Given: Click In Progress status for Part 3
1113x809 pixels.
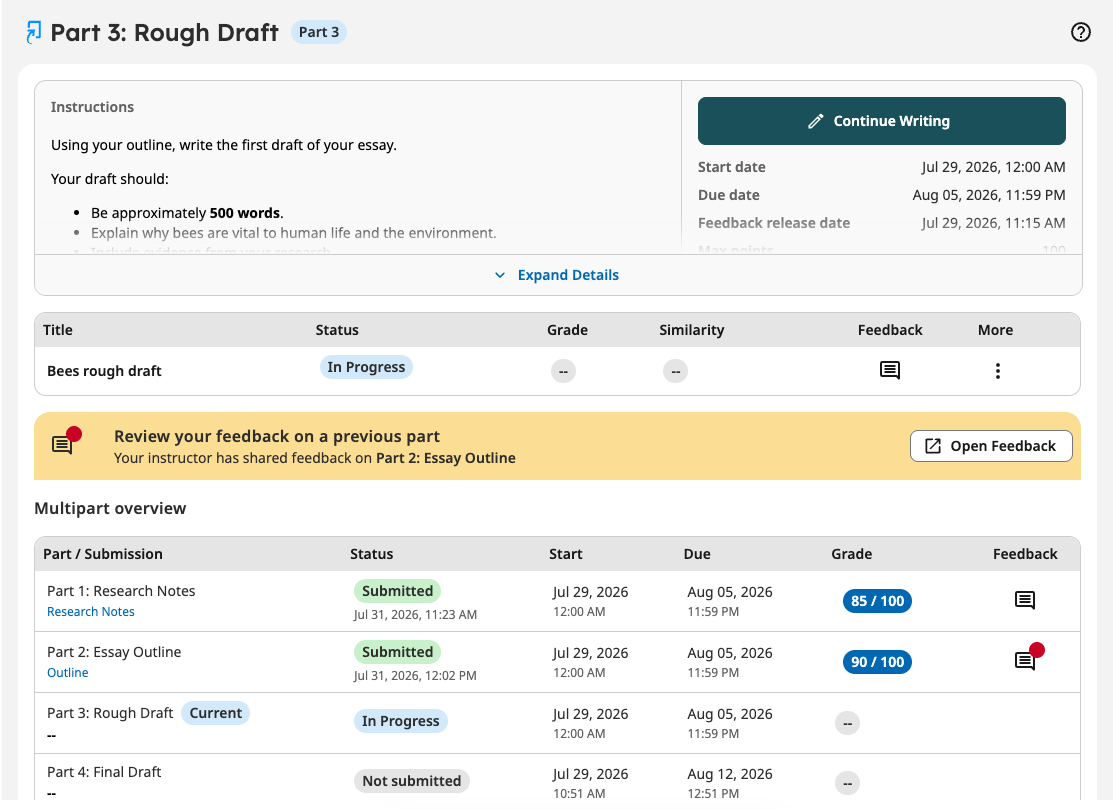Looking at the screenshot, I should pos(400,721).
